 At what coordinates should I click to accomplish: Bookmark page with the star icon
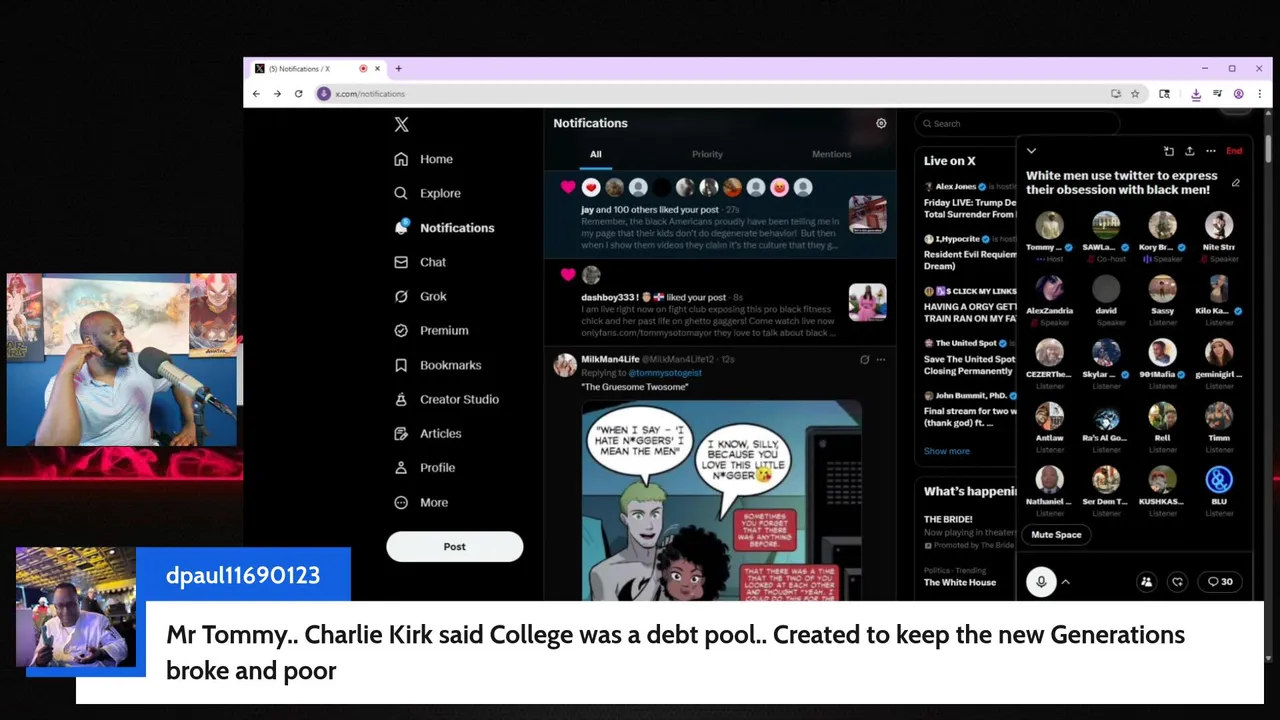click(1135, 94)
